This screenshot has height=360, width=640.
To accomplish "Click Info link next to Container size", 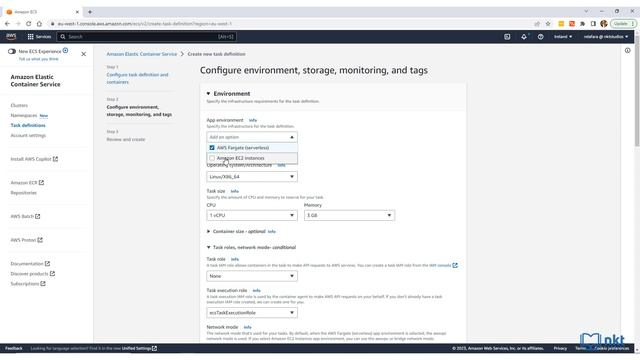I will pos(271,232).
